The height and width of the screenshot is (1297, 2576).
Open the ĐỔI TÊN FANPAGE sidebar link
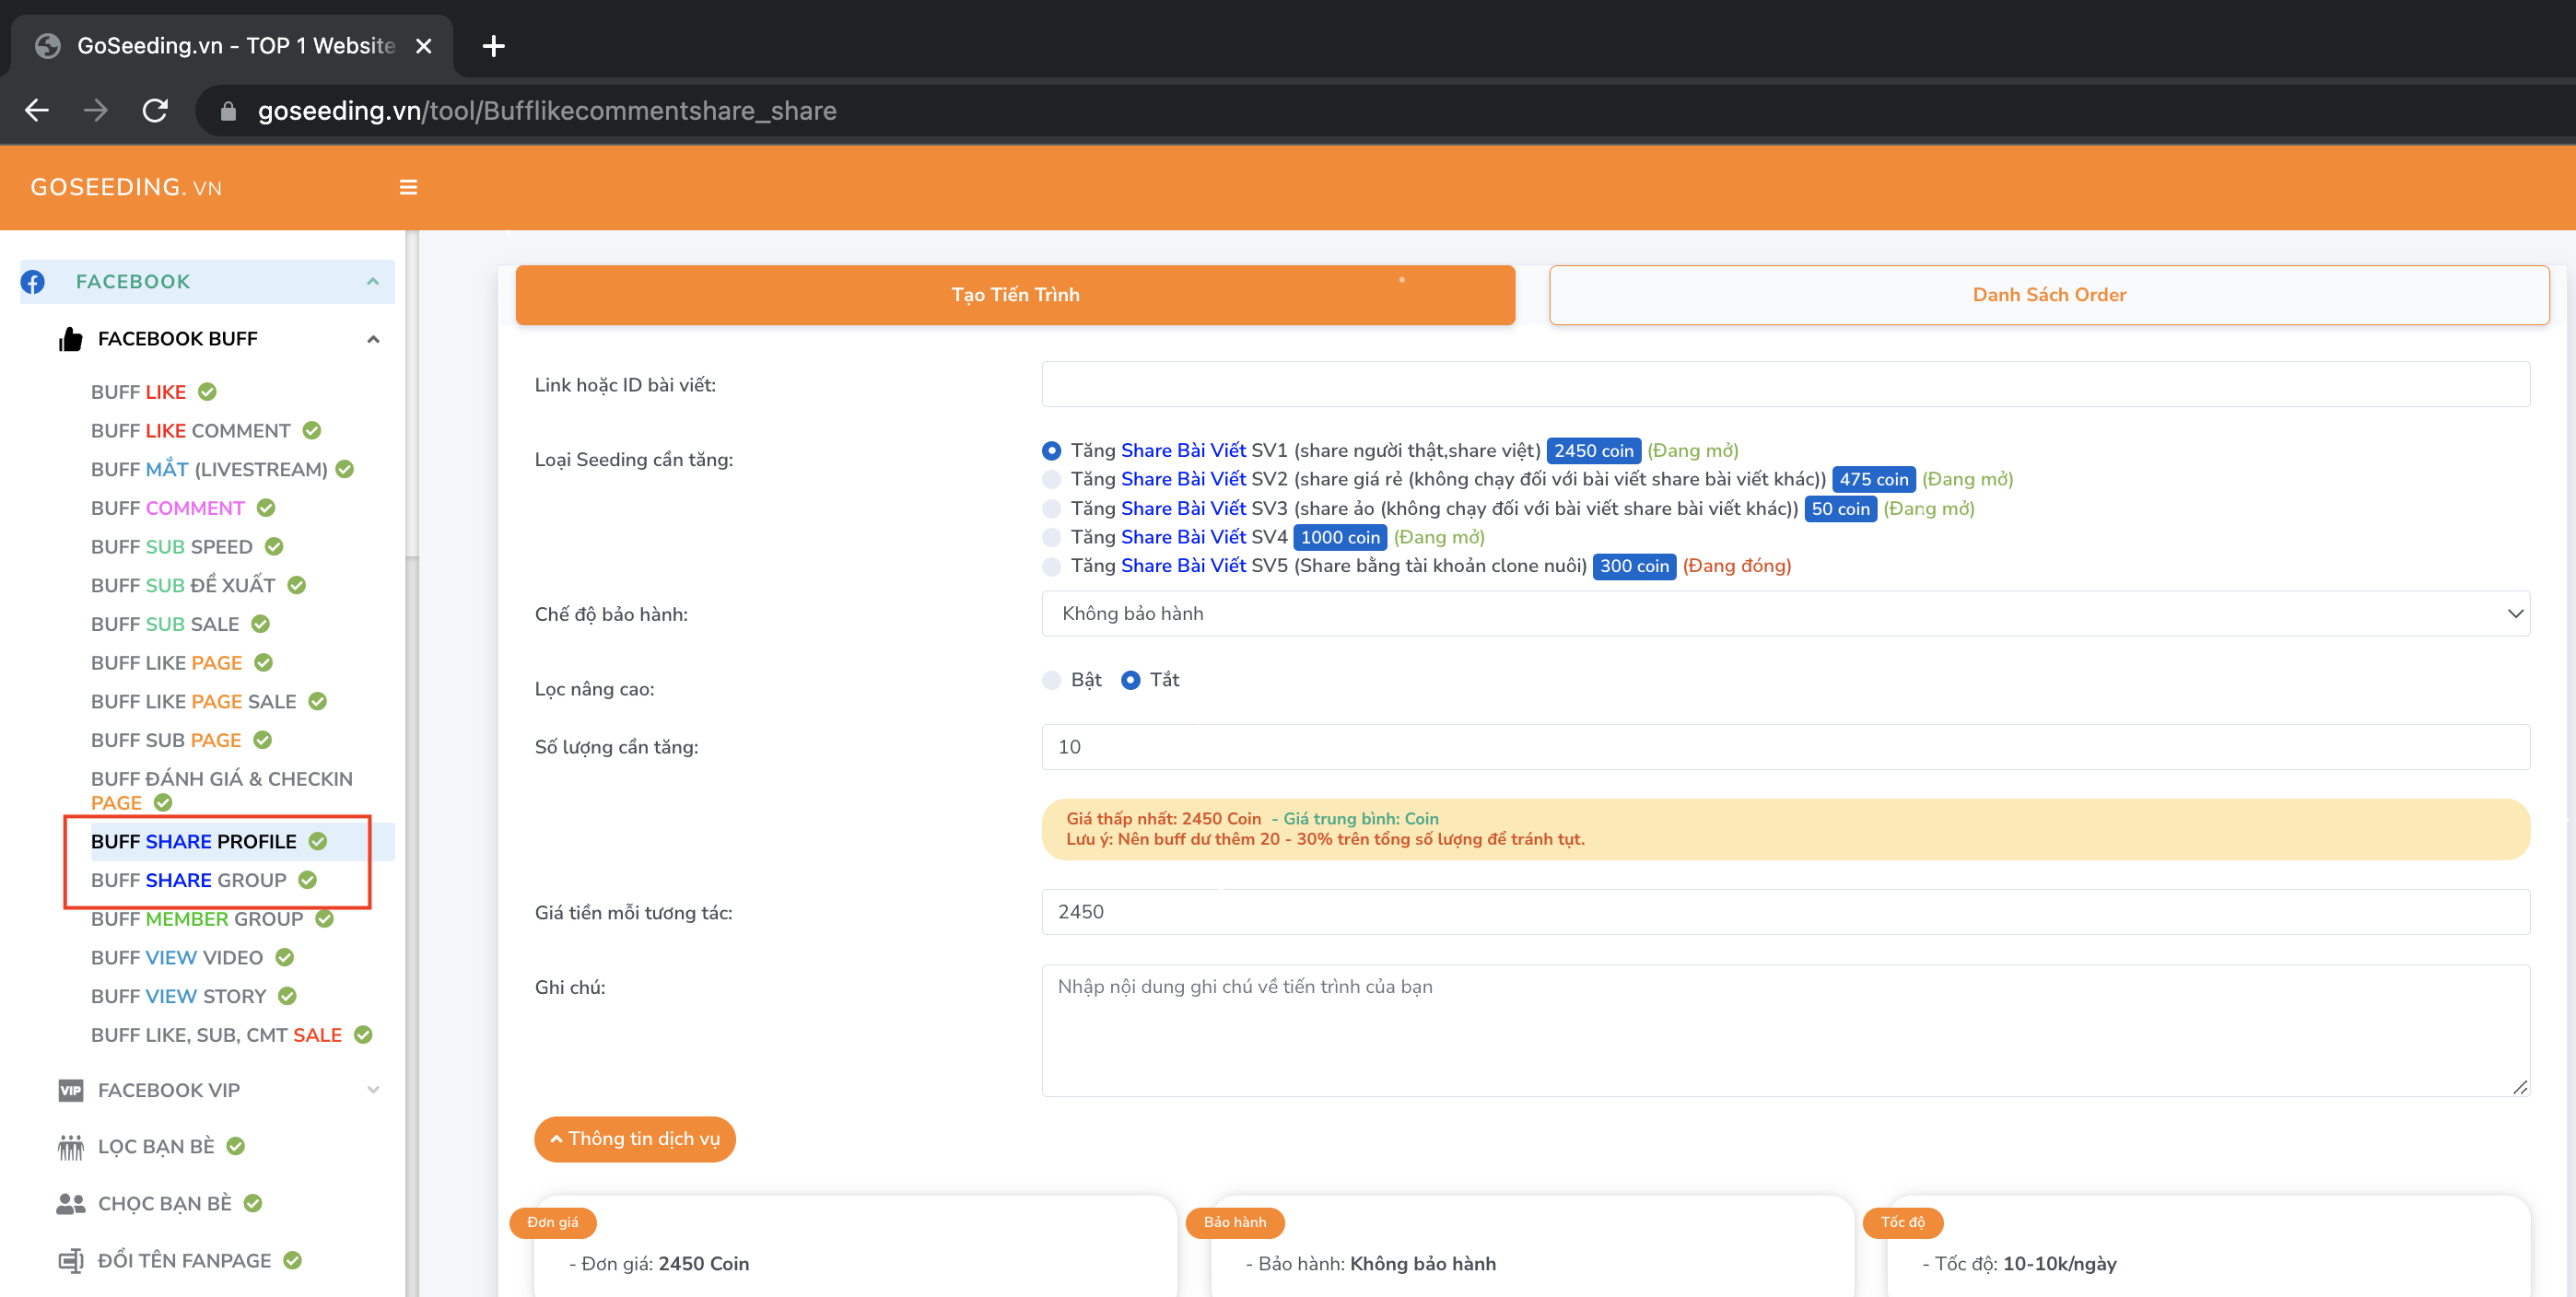[x=184, y=1261]
